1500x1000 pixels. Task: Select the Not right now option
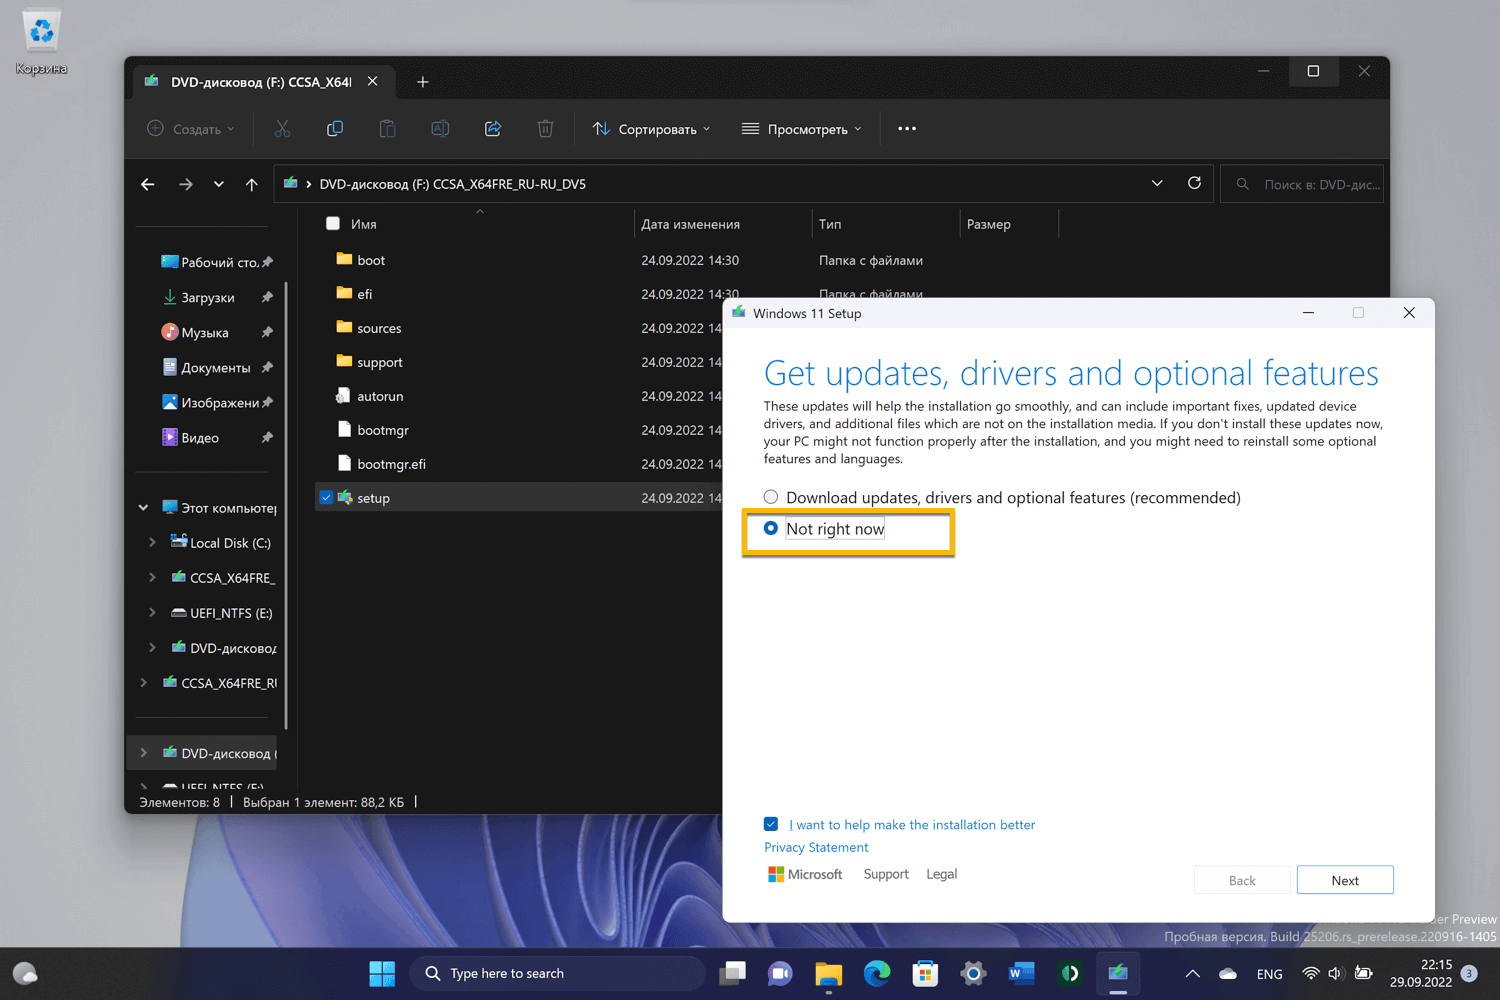click(771, 528)
